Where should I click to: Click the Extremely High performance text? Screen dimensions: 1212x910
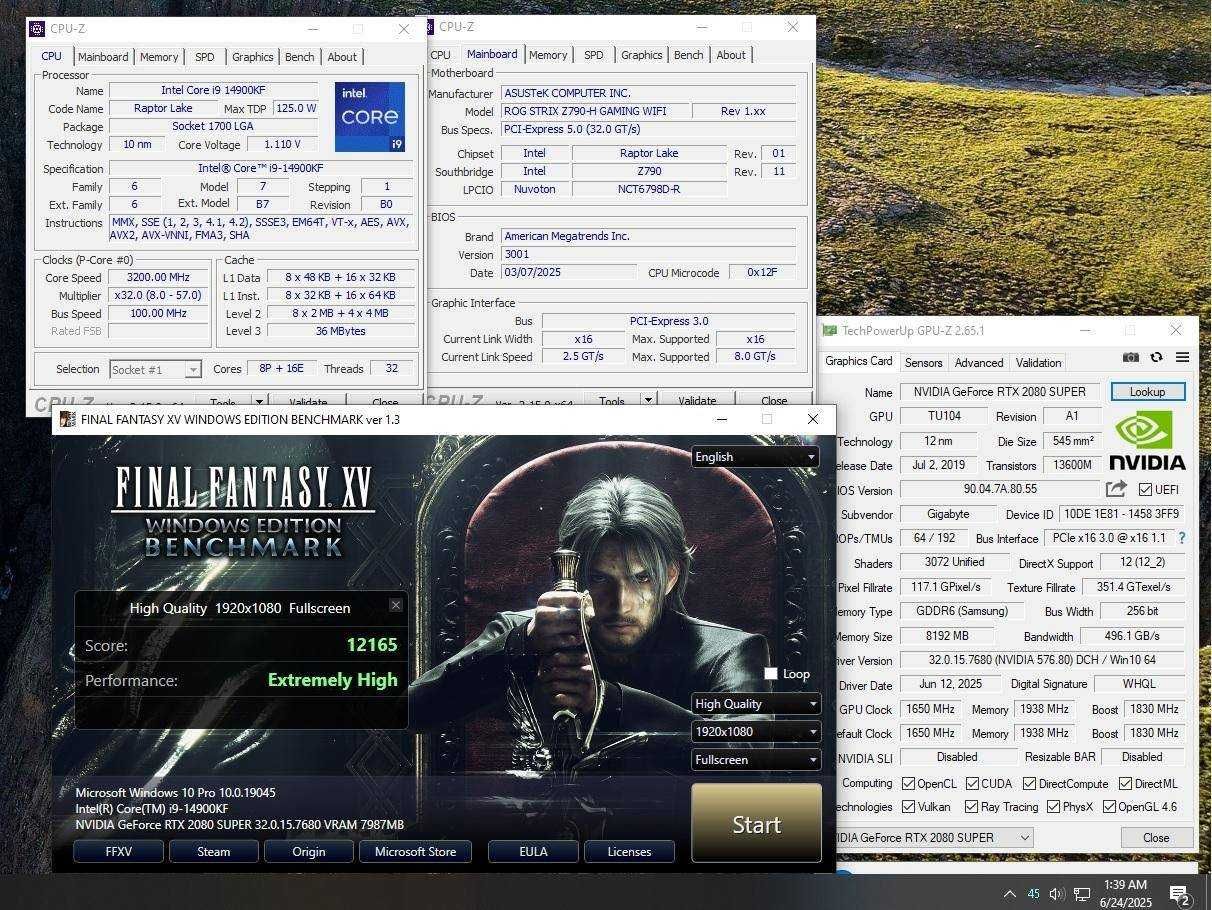pyautogui.click(x=332, y=680)
